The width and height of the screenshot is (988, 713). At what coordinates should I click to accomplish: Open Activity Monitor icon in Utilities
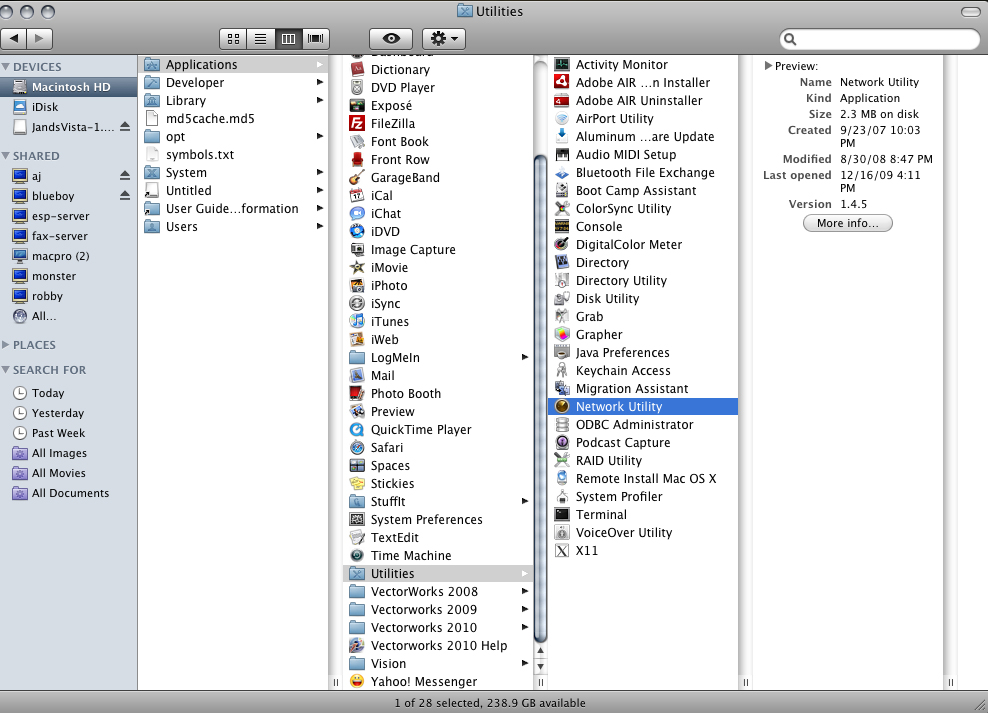coord(562,65)
